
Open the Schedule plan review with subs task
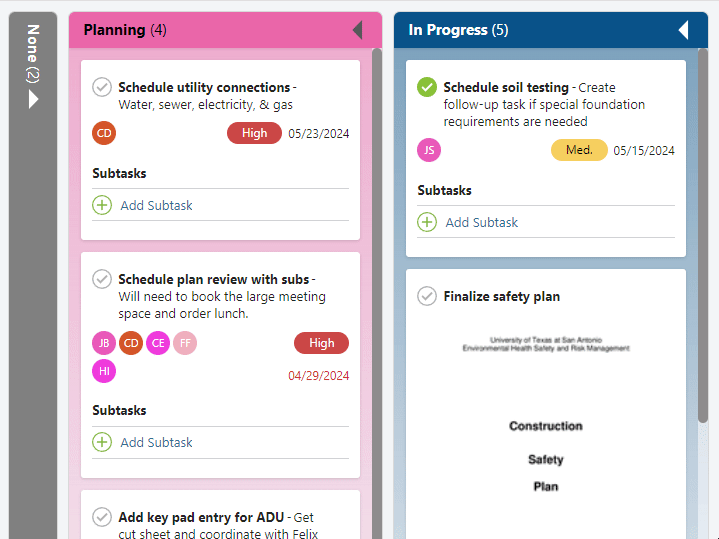[214, 279]
